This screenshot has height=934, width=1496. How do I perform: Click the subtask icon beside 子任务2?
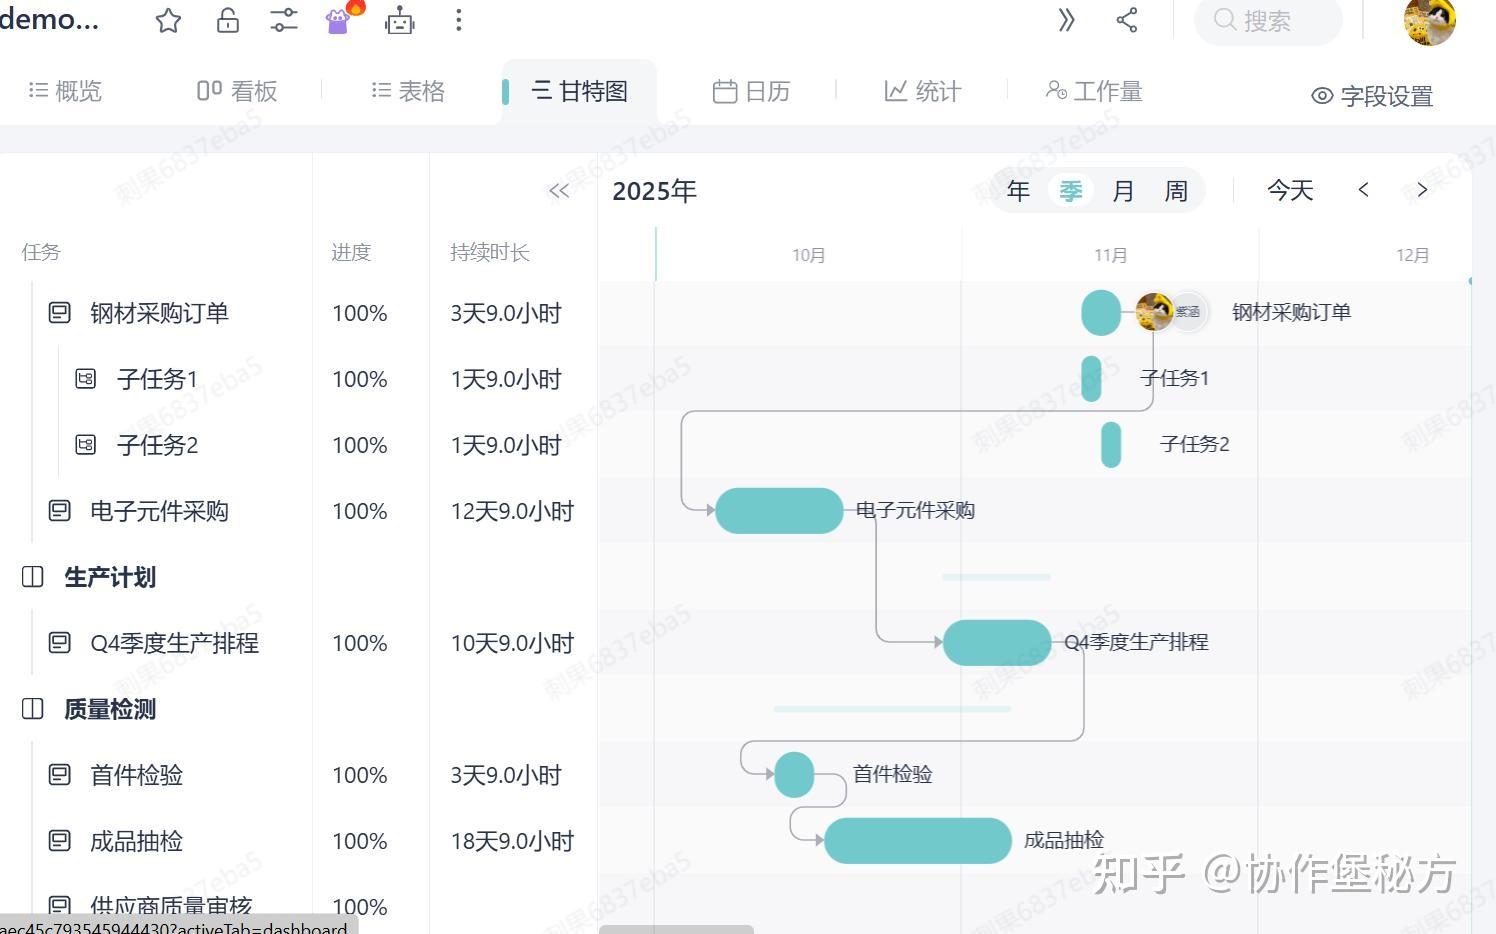click(86, 445)
